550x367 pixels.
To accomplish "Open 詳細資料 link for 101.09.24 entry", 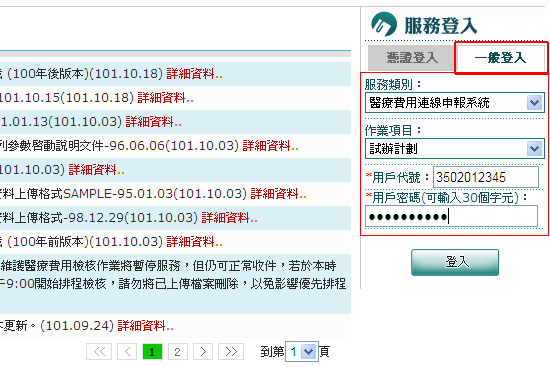I will (145, 326).
